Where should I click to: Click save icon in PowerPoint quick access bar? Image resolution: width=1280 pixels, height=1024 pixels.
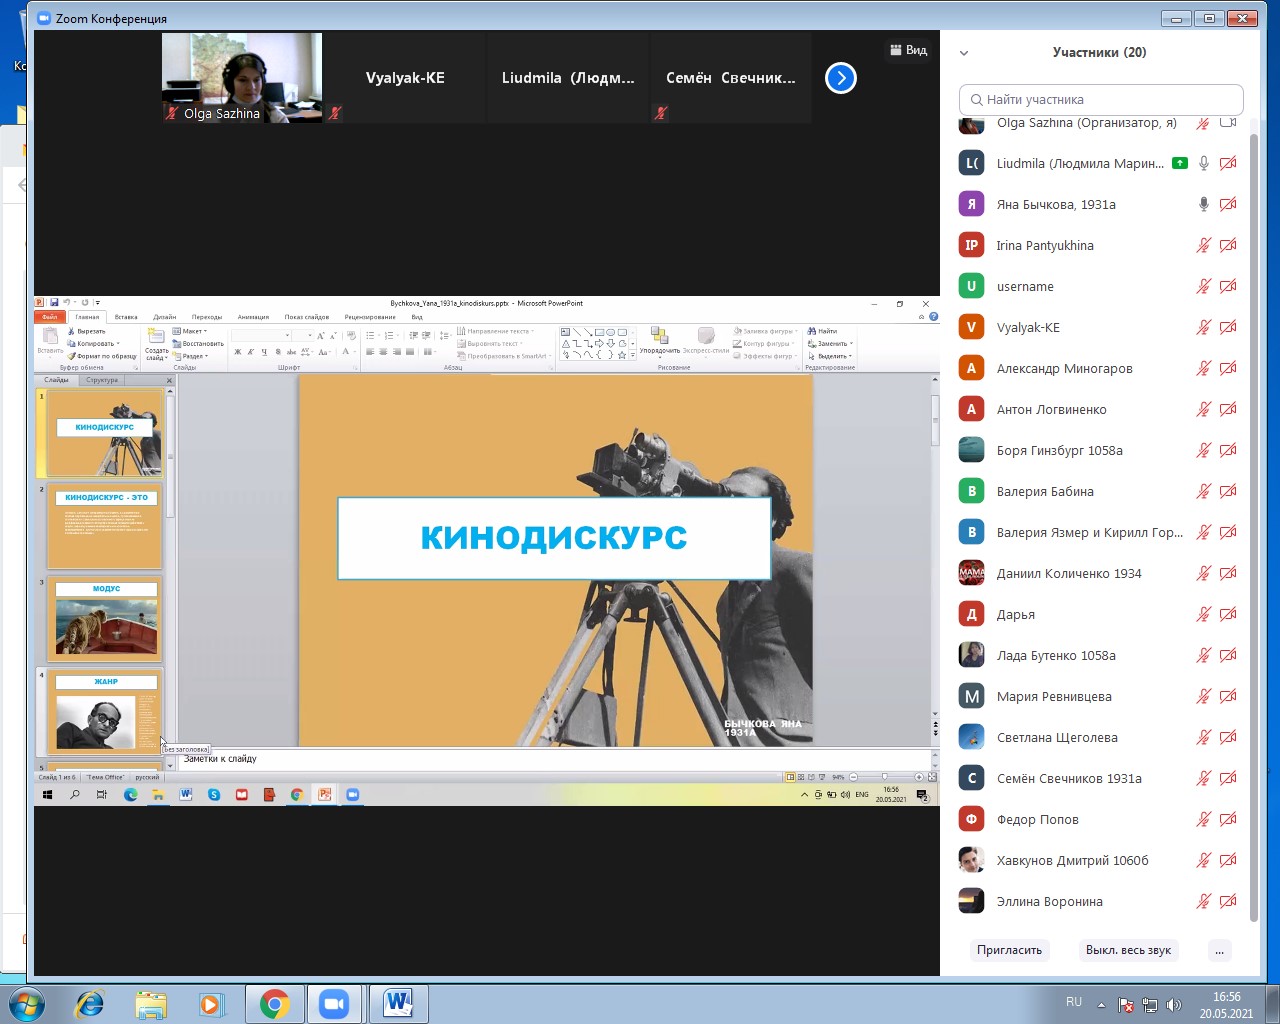coord(54,303)
